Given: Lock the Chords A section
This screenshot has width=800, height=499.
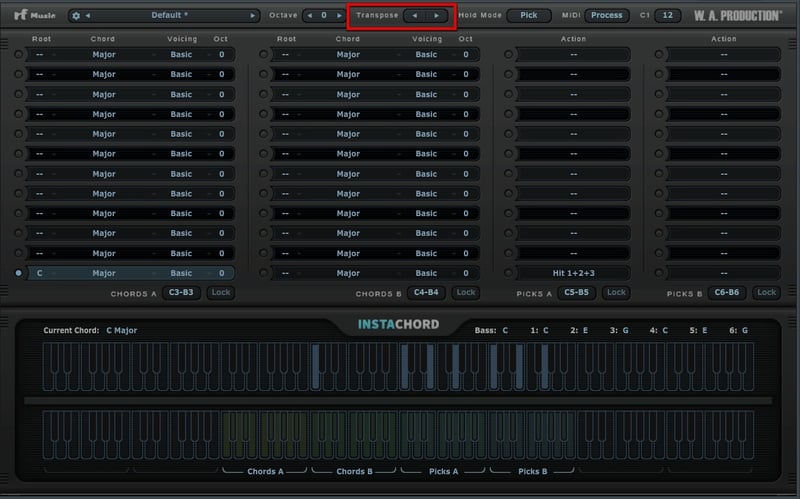Looking at the screenshot, I should pyautogui.click(x=221, y=292).
